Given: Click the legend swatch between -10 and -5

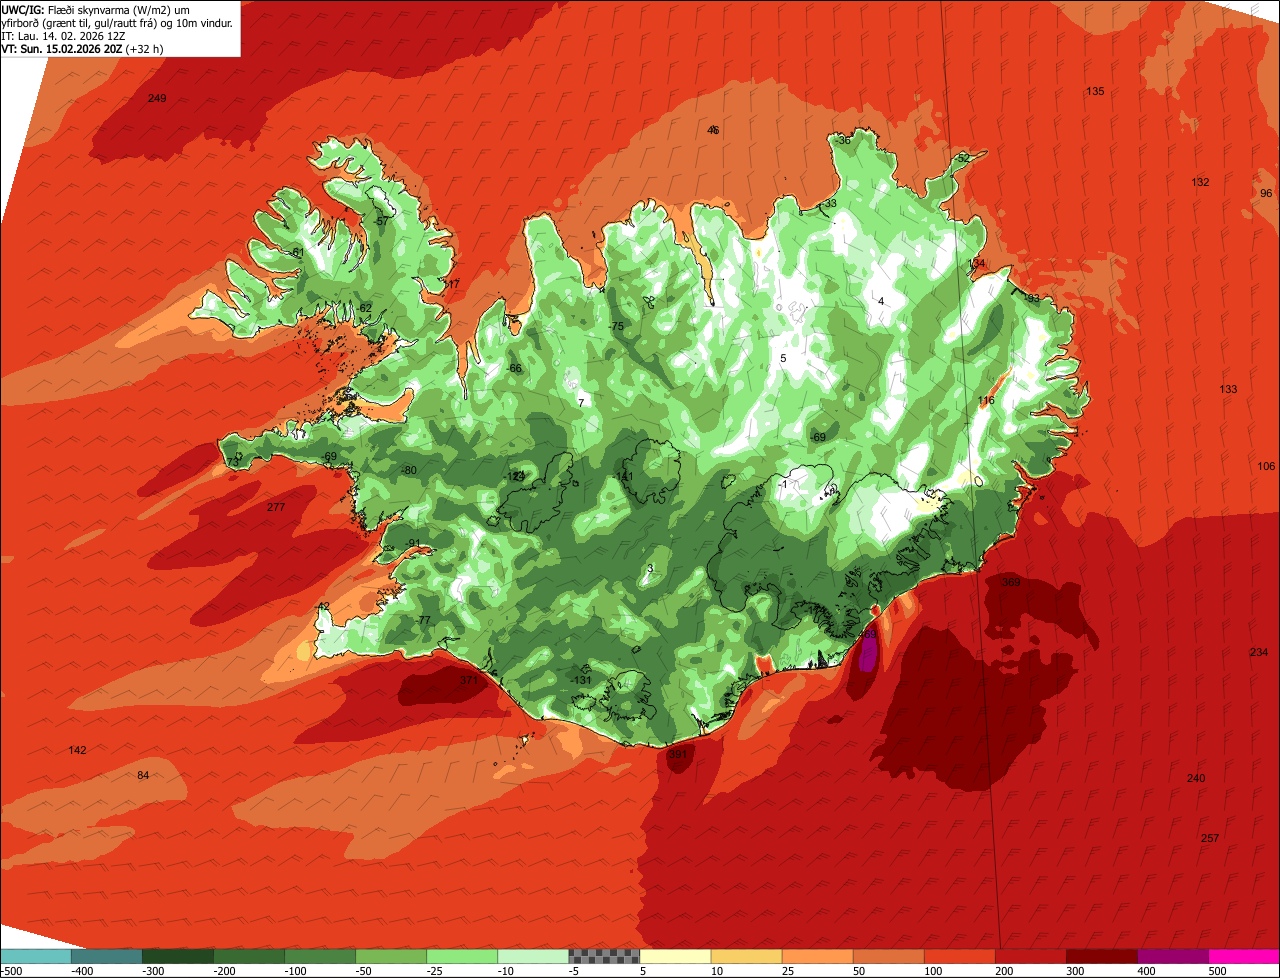Looking at the screenshot, I should tap(533, 956).
